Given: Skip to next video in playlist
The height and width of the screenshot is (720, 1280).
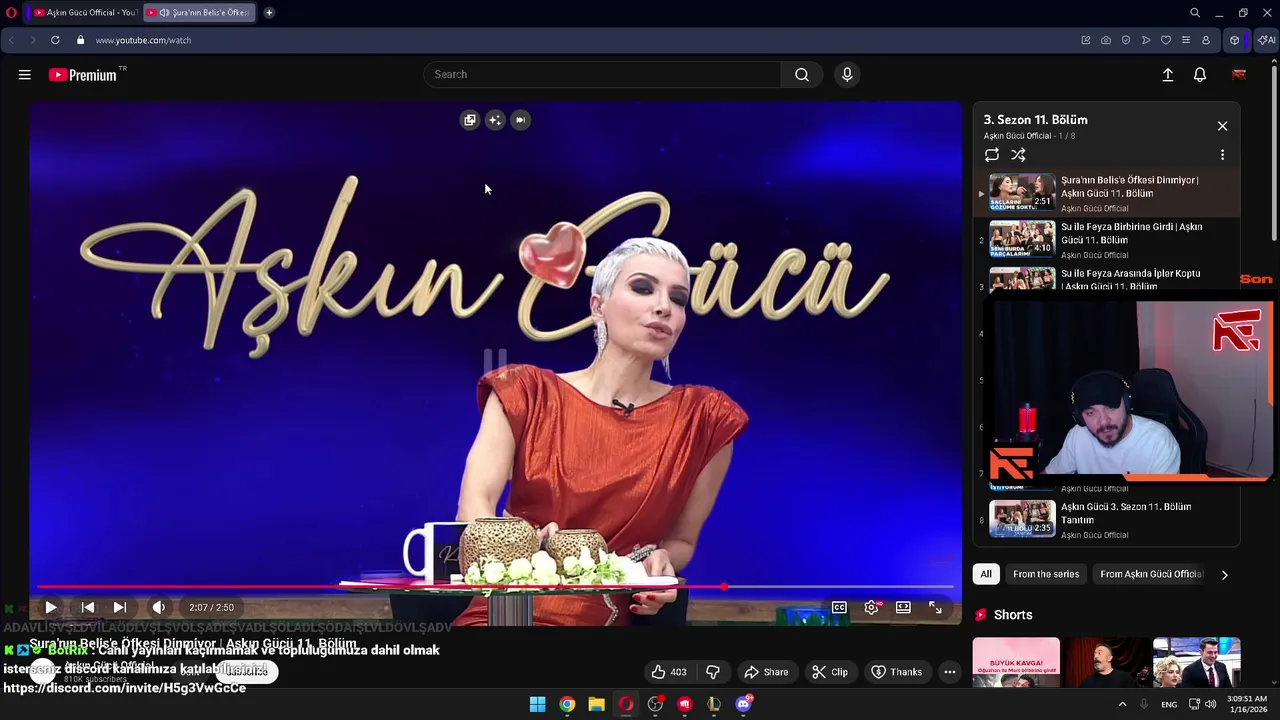Looking at the screenshot, I should (x=119, y=607).
